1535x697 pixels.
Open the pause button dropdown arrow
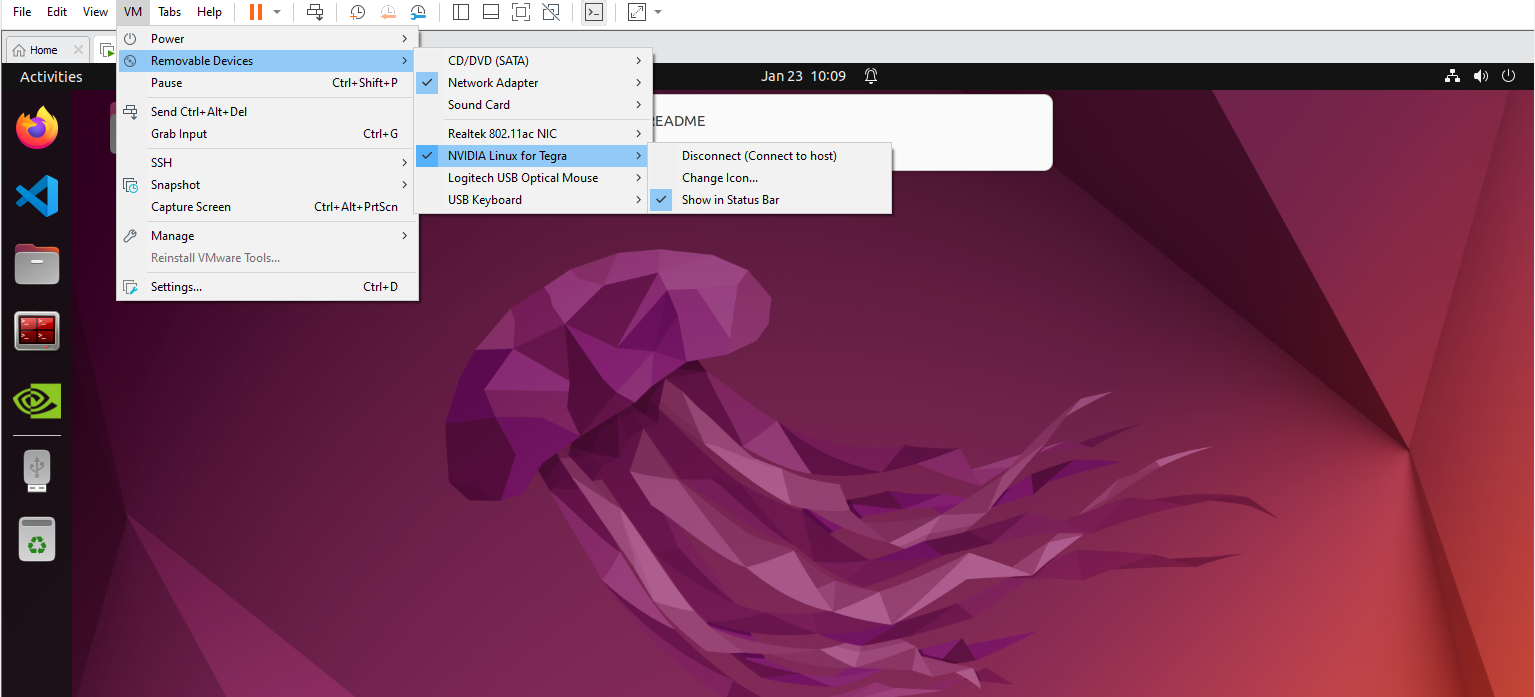[x=275, y=12]
